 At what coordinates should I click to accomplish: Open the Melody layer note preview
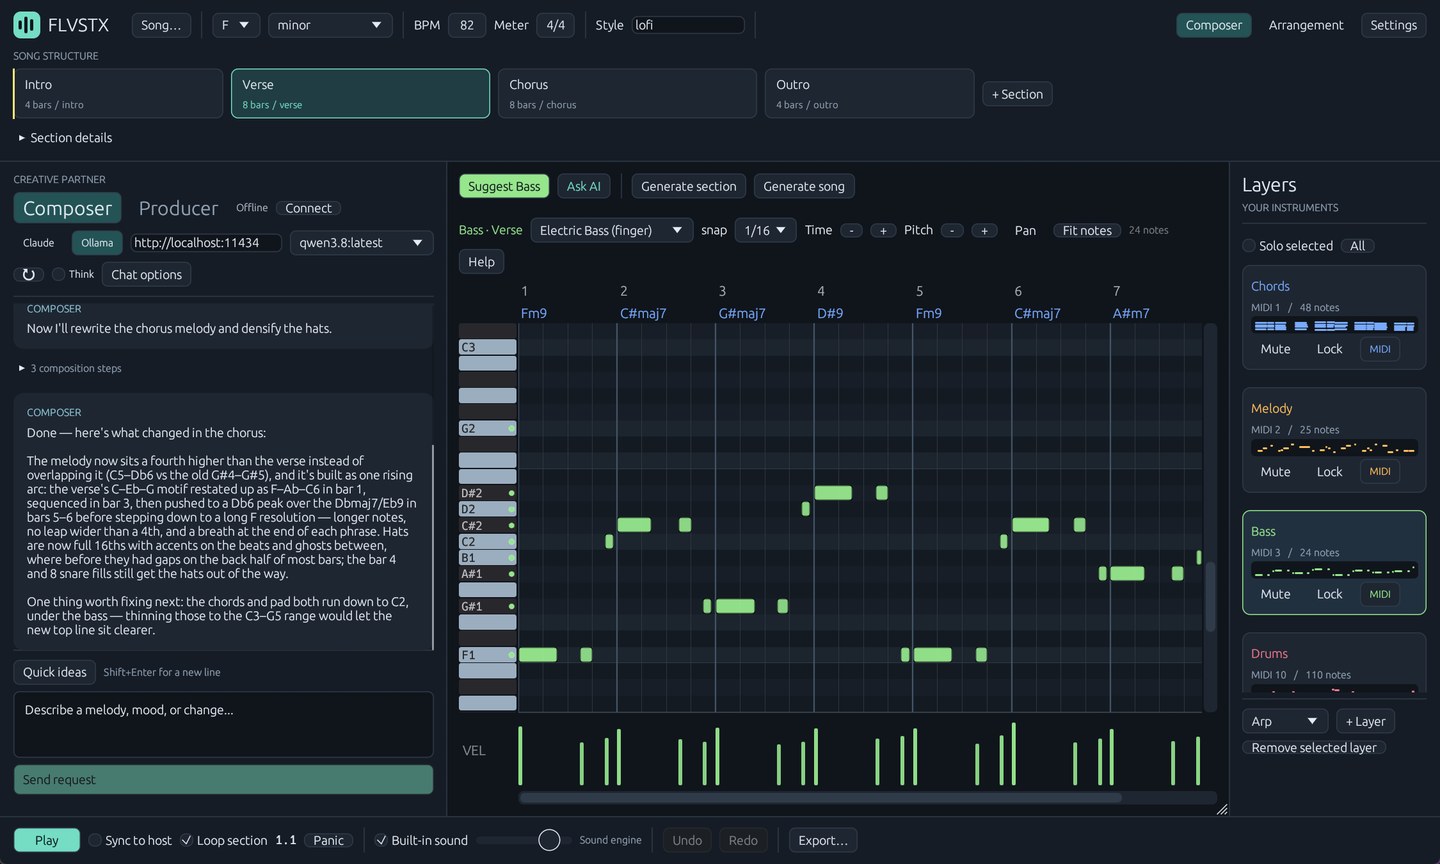(1334, 448)
